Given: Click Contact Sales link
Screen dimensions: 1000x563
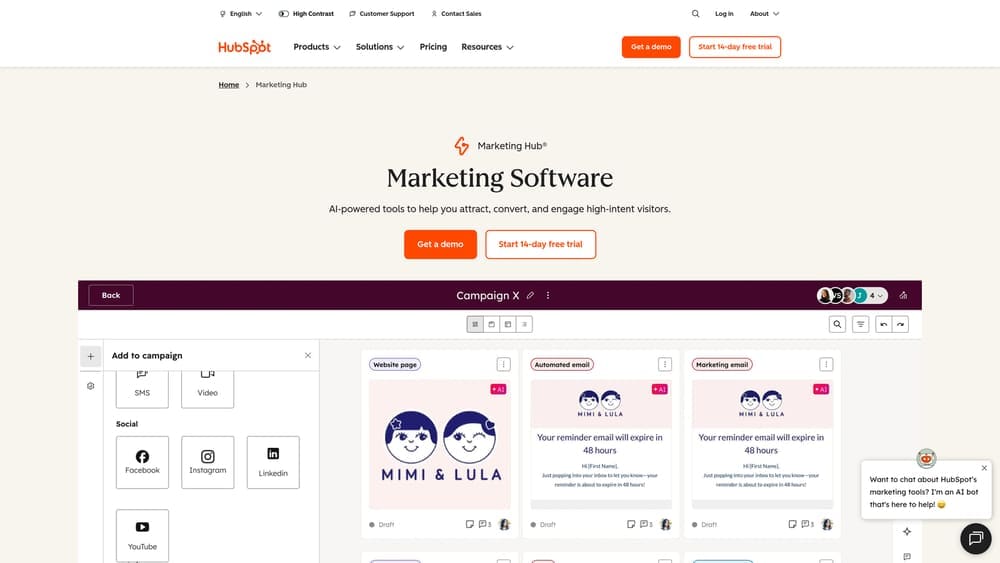Looking at the screenshot, I should [456, 13].
